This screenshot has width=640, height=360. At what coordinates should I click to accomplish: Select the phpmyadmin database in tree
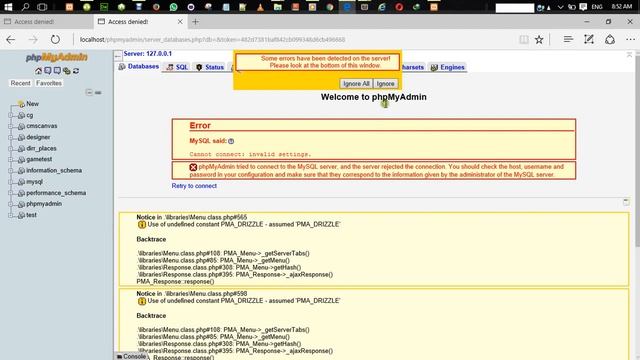click(x=44, y=204)
